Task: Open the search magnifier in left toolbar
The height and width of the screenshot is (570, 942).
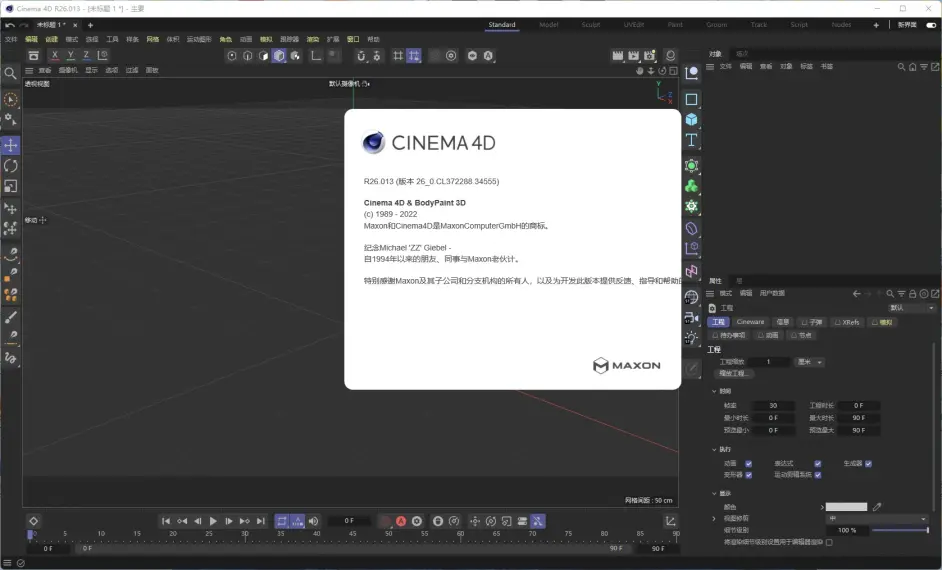Action: point(10,74)
